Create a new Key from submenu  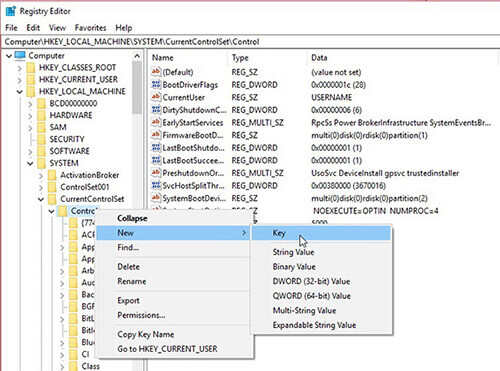[321, 233]
